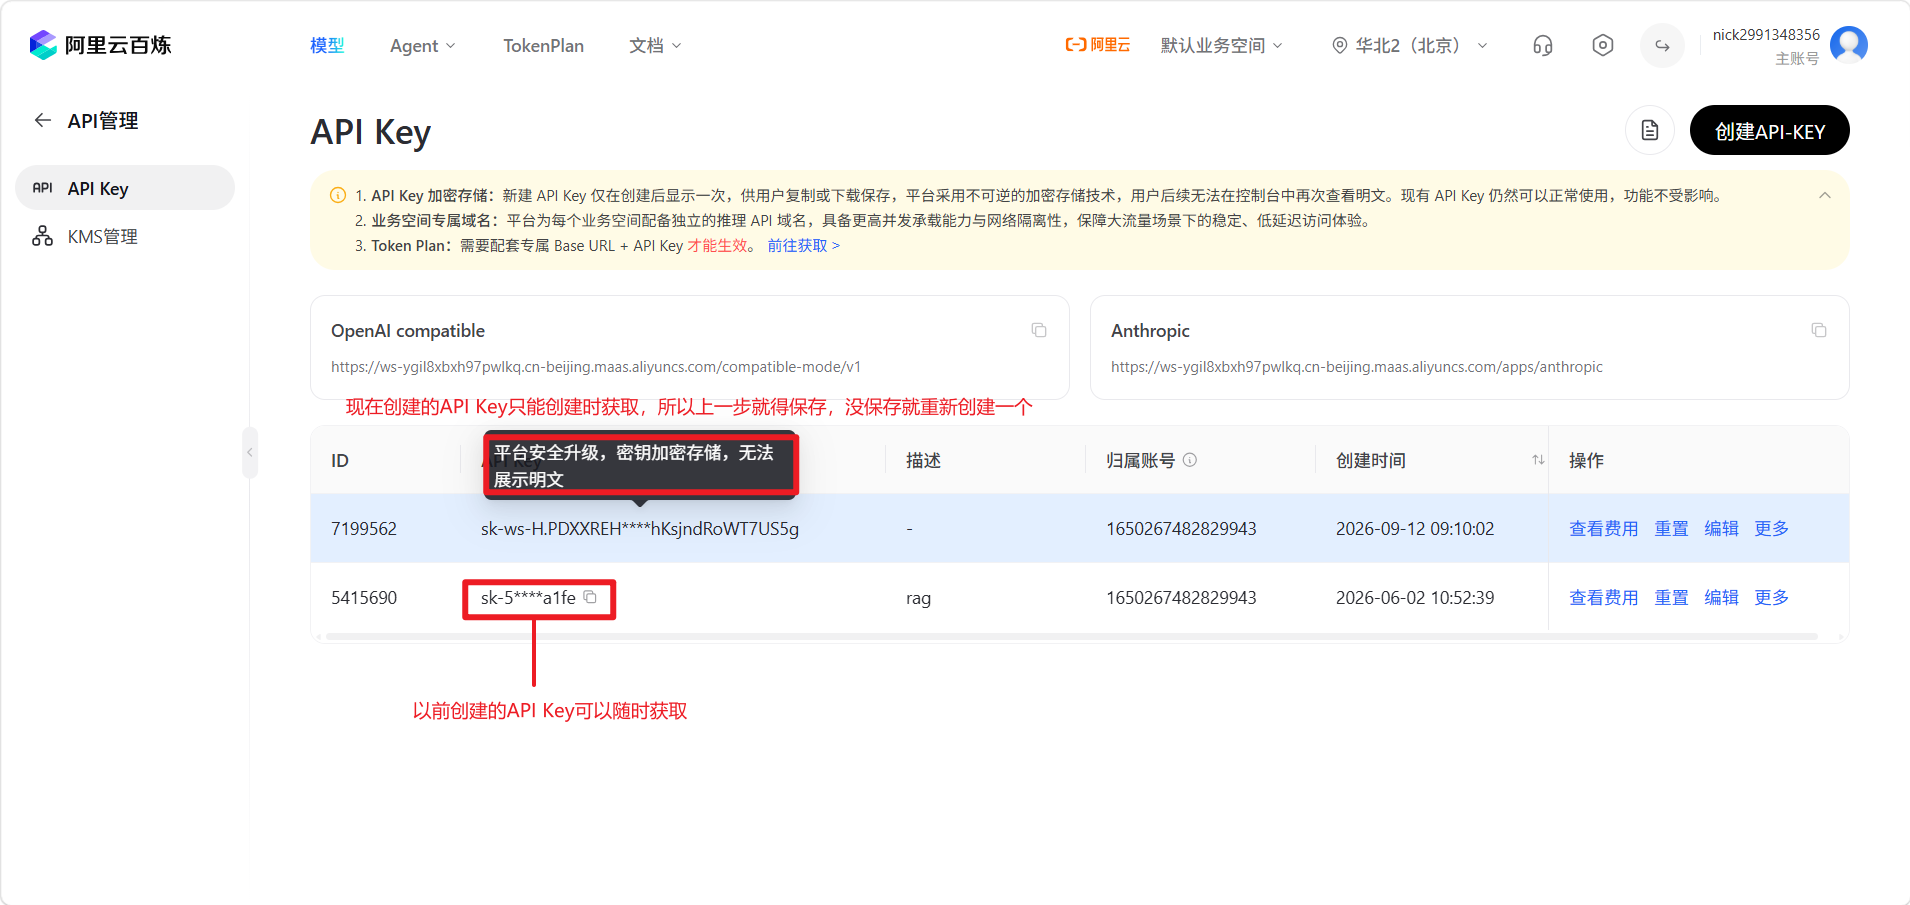Click the 归属账号 info icon
Image resolution: width=1910 pixels, height=905 pixels.
pyautogui.click(x=1190, y=460)
